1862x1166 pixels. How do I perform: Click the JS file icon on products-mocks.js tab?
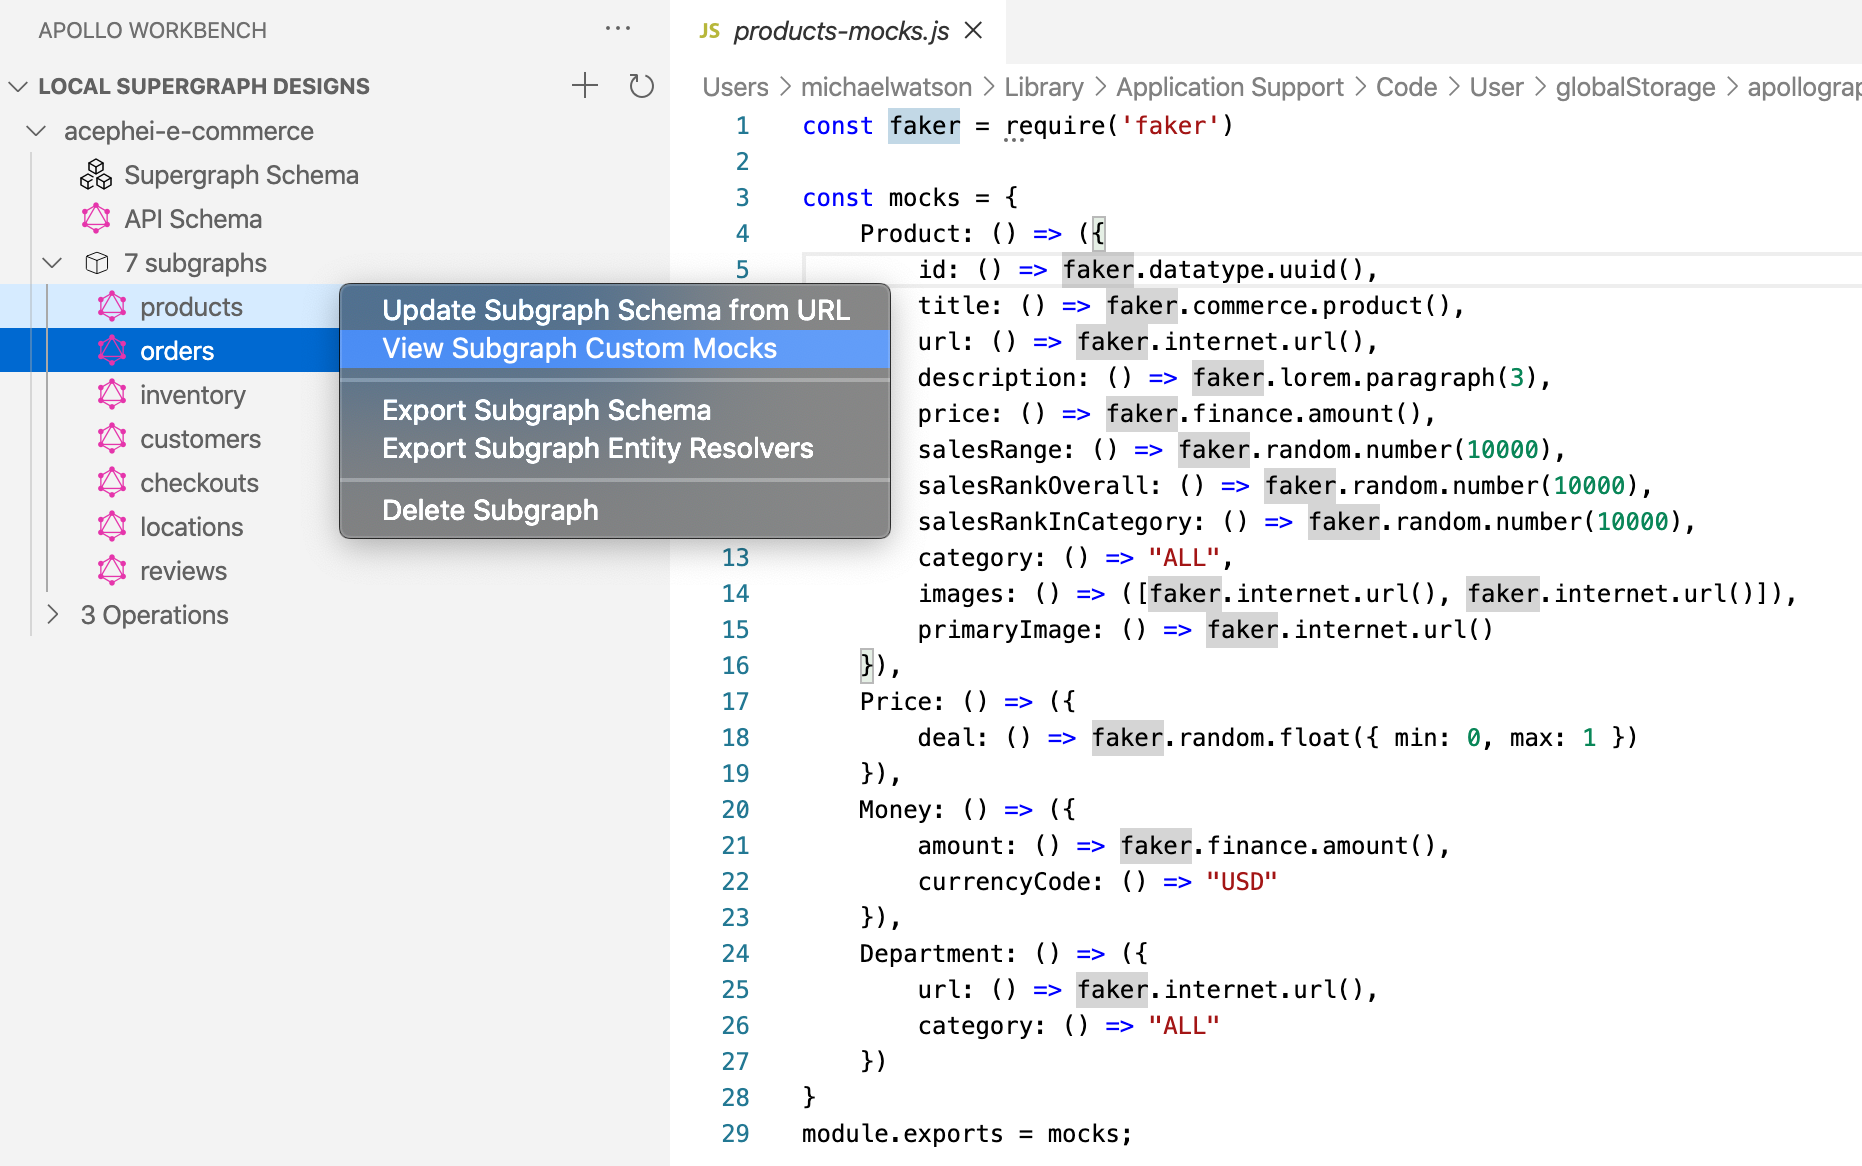coord(709,31)
